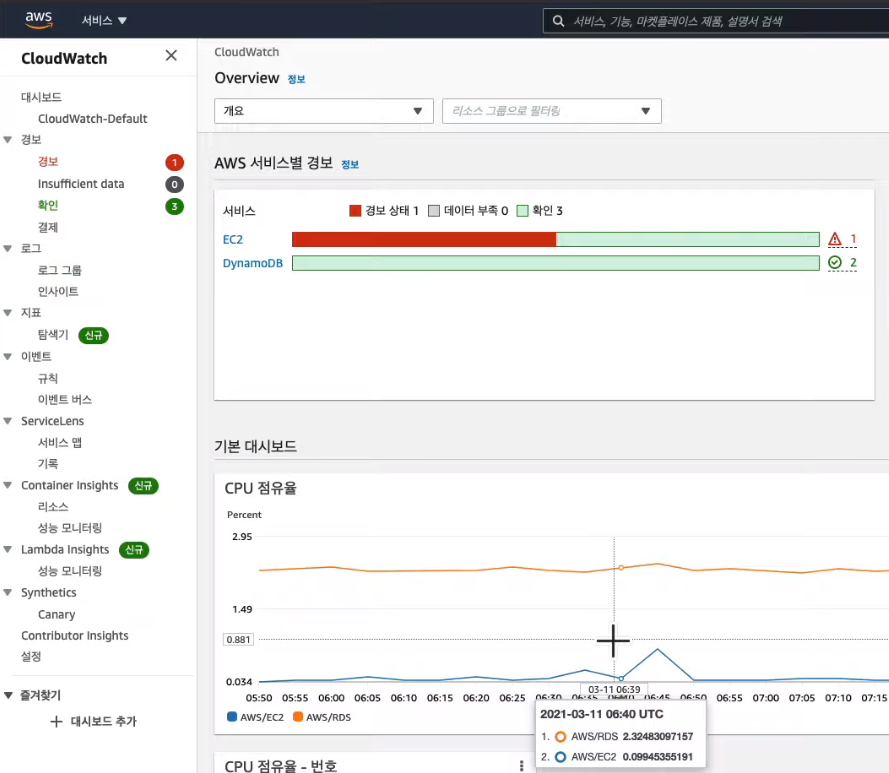The image size is (889, 773).
Task: Open the 결제 billing alarms item
Action: point(48,227)
